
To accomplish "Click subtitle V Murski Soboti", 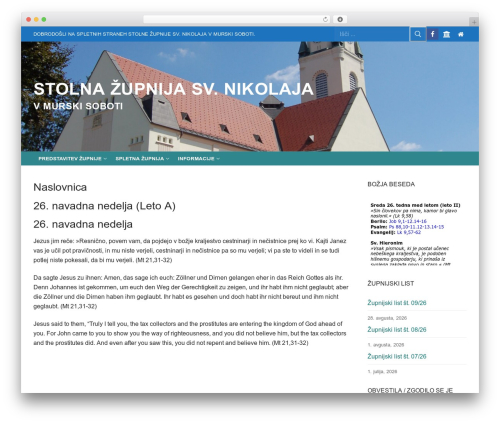I will pos(78,106).
